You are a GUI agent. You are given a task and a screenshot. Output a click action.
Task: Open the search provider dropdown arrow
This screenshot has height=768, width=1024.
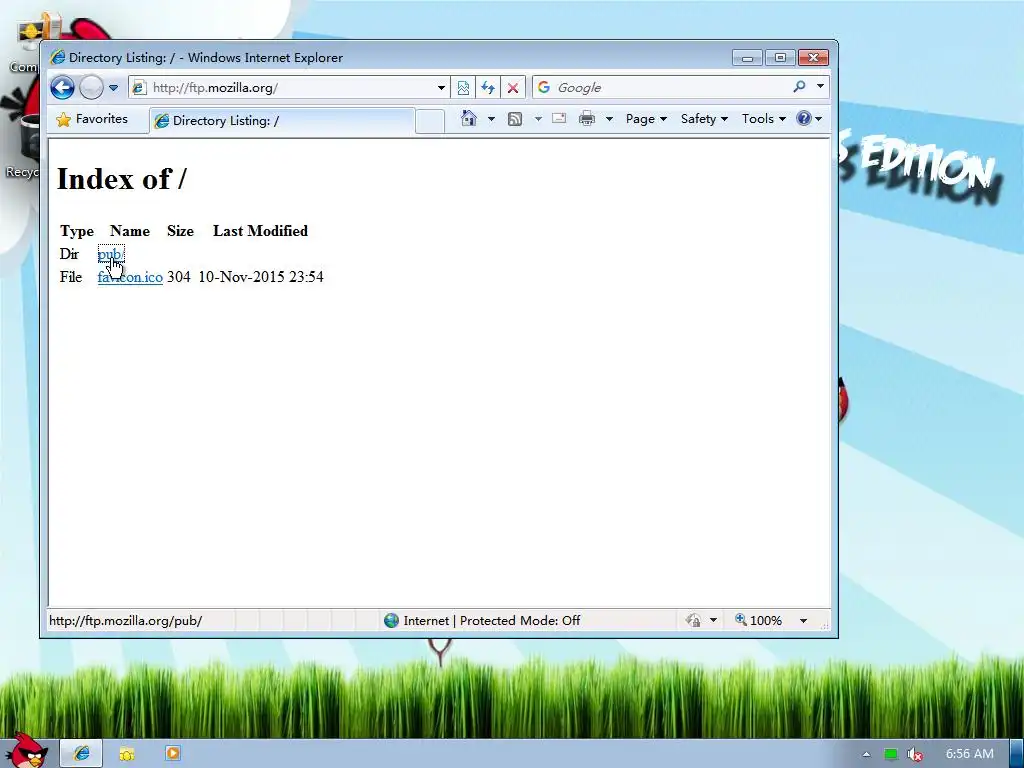820,86
